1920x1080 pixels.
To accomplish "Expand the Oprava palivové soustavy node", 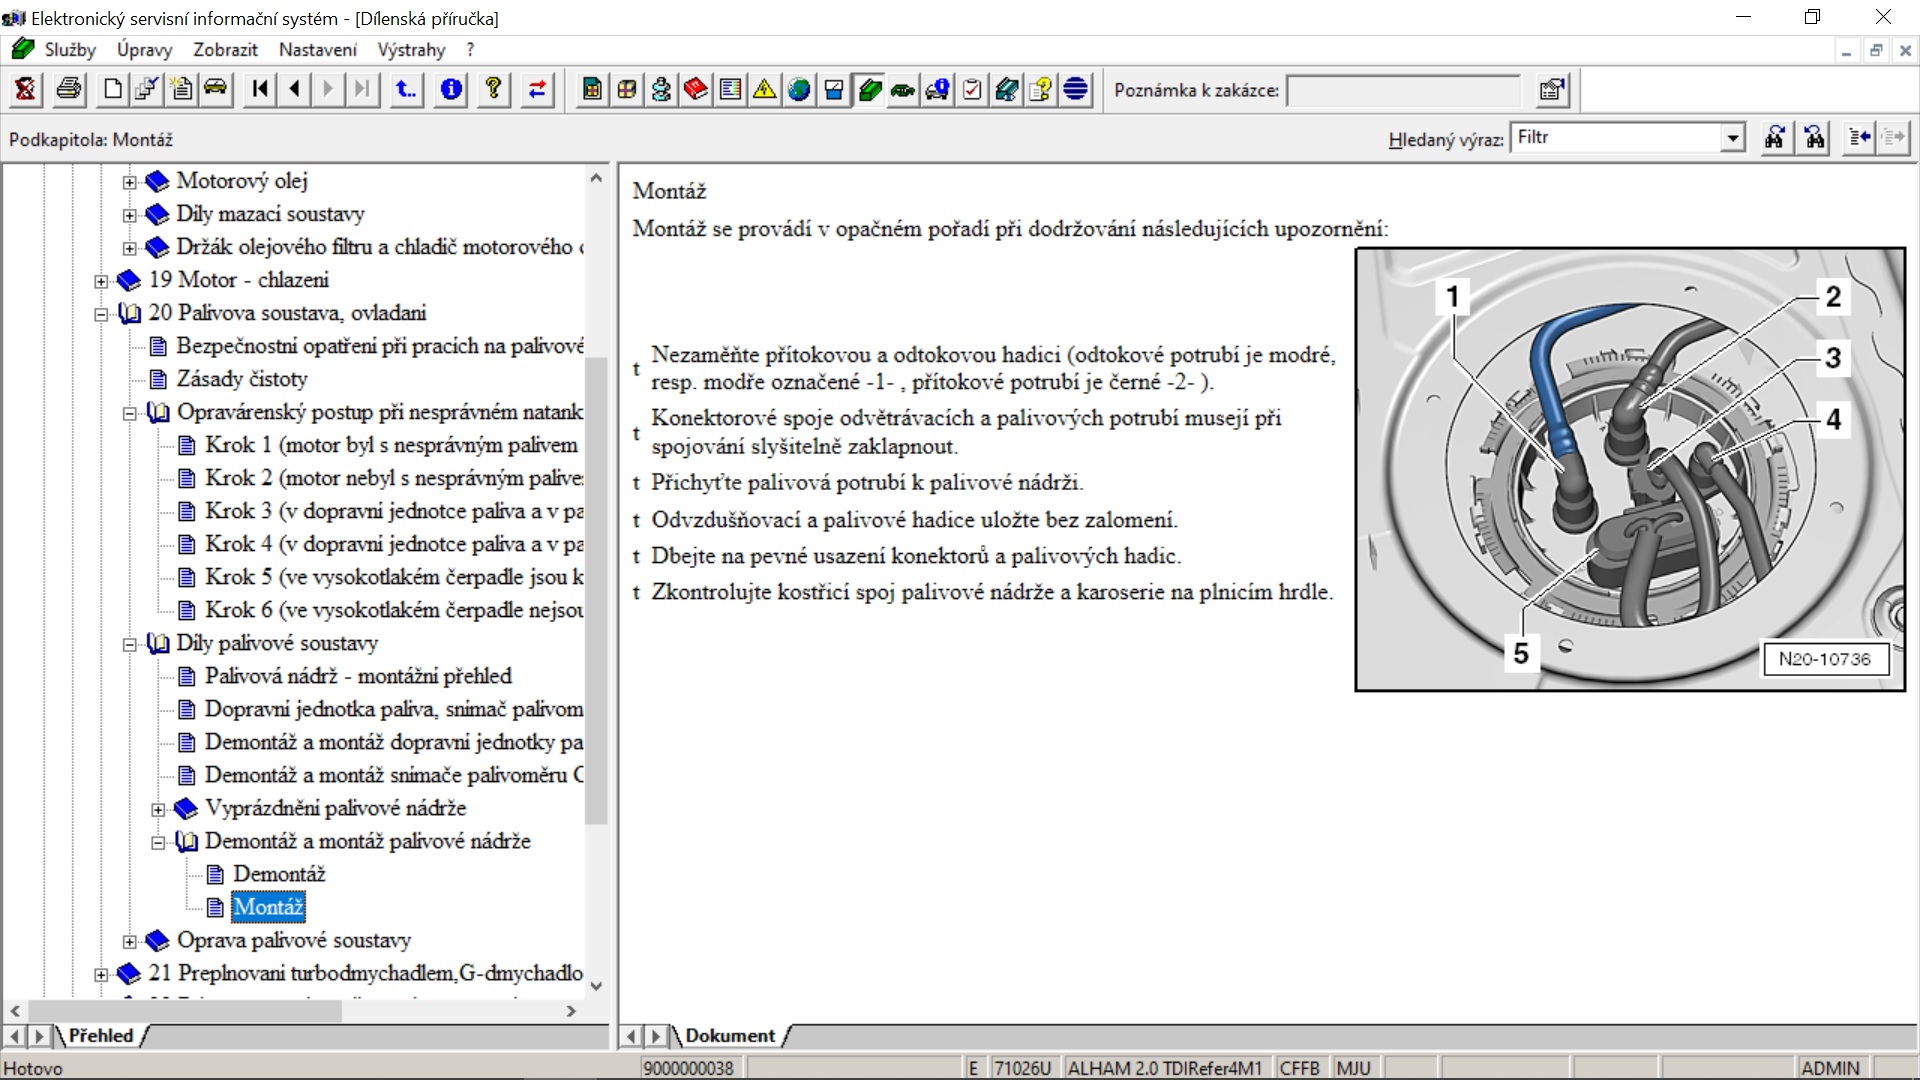I will point(129,941).
